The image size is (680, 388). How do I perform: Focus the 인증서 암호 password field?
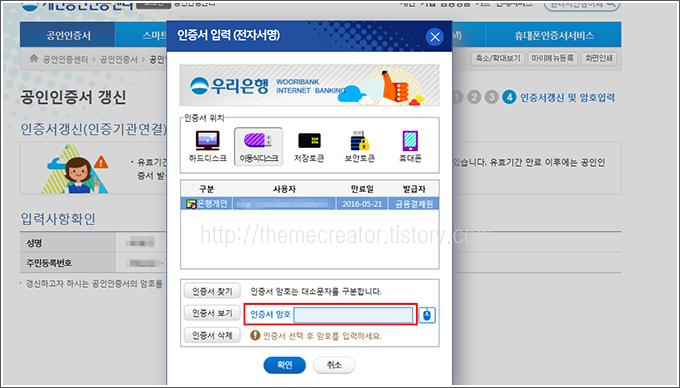click(x=353, y=315)
